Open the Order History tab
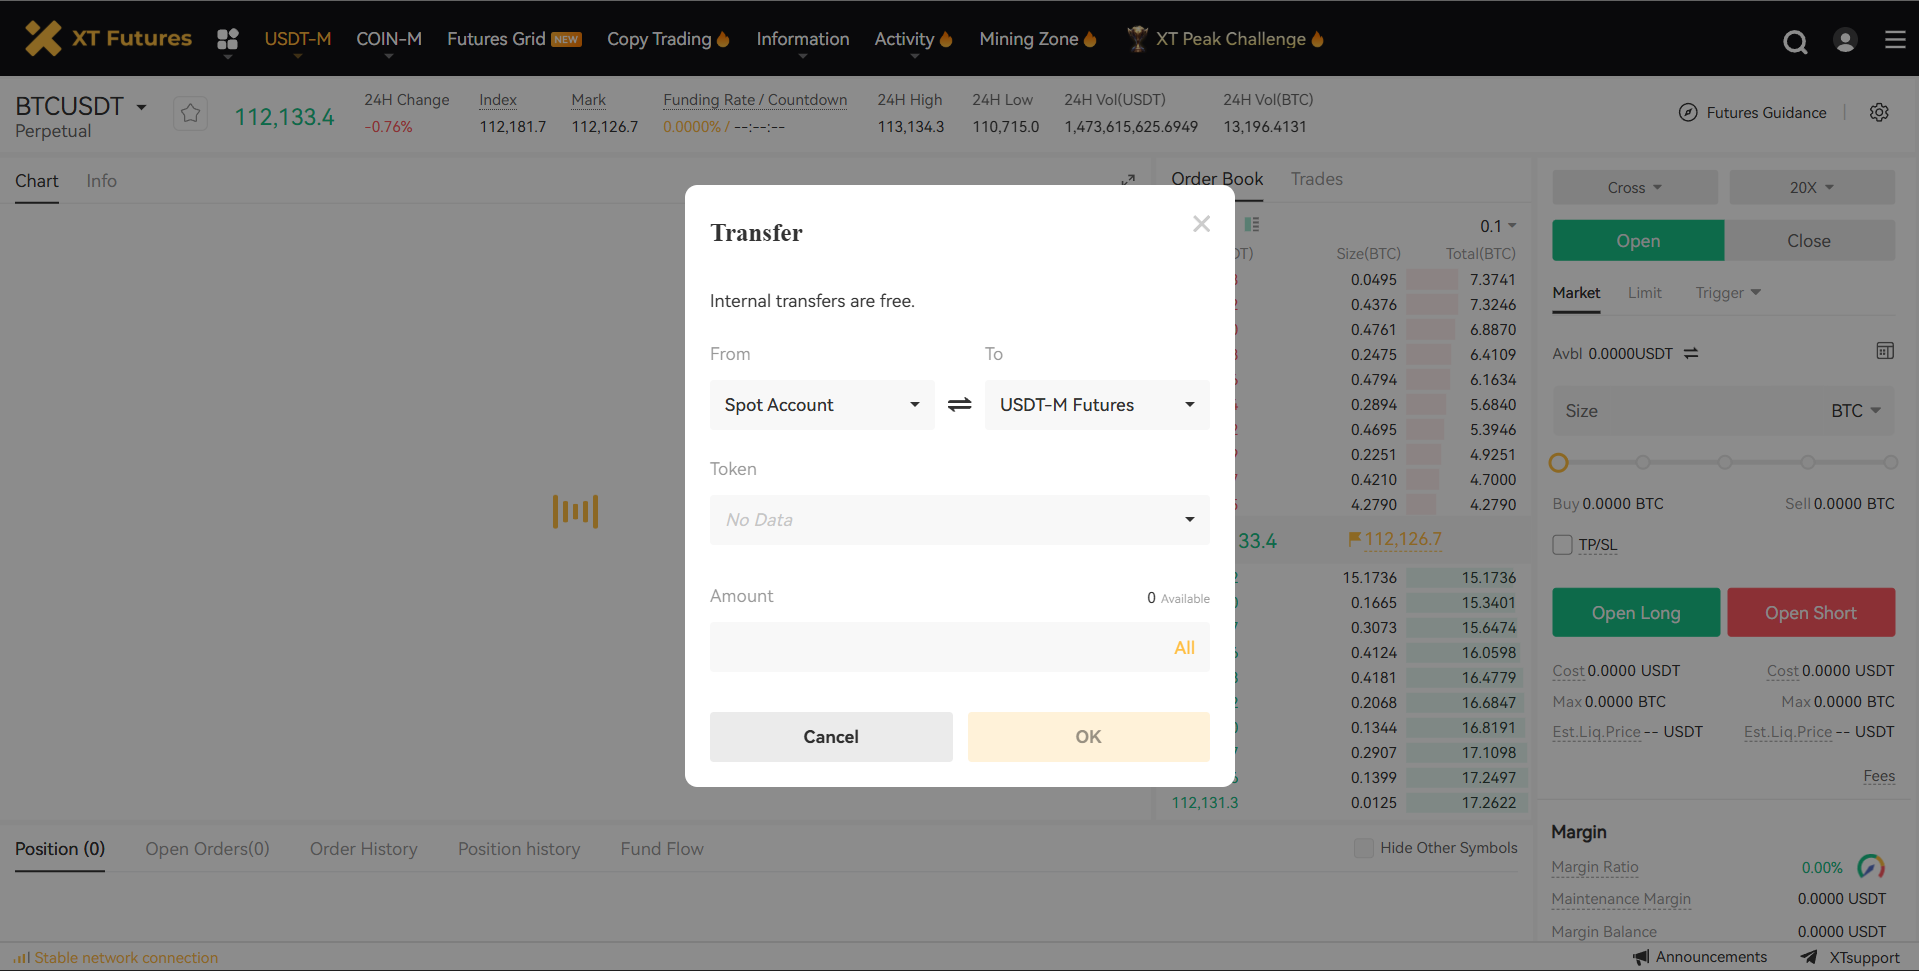This screenshot has width=1919, height=971. point(363,849)
